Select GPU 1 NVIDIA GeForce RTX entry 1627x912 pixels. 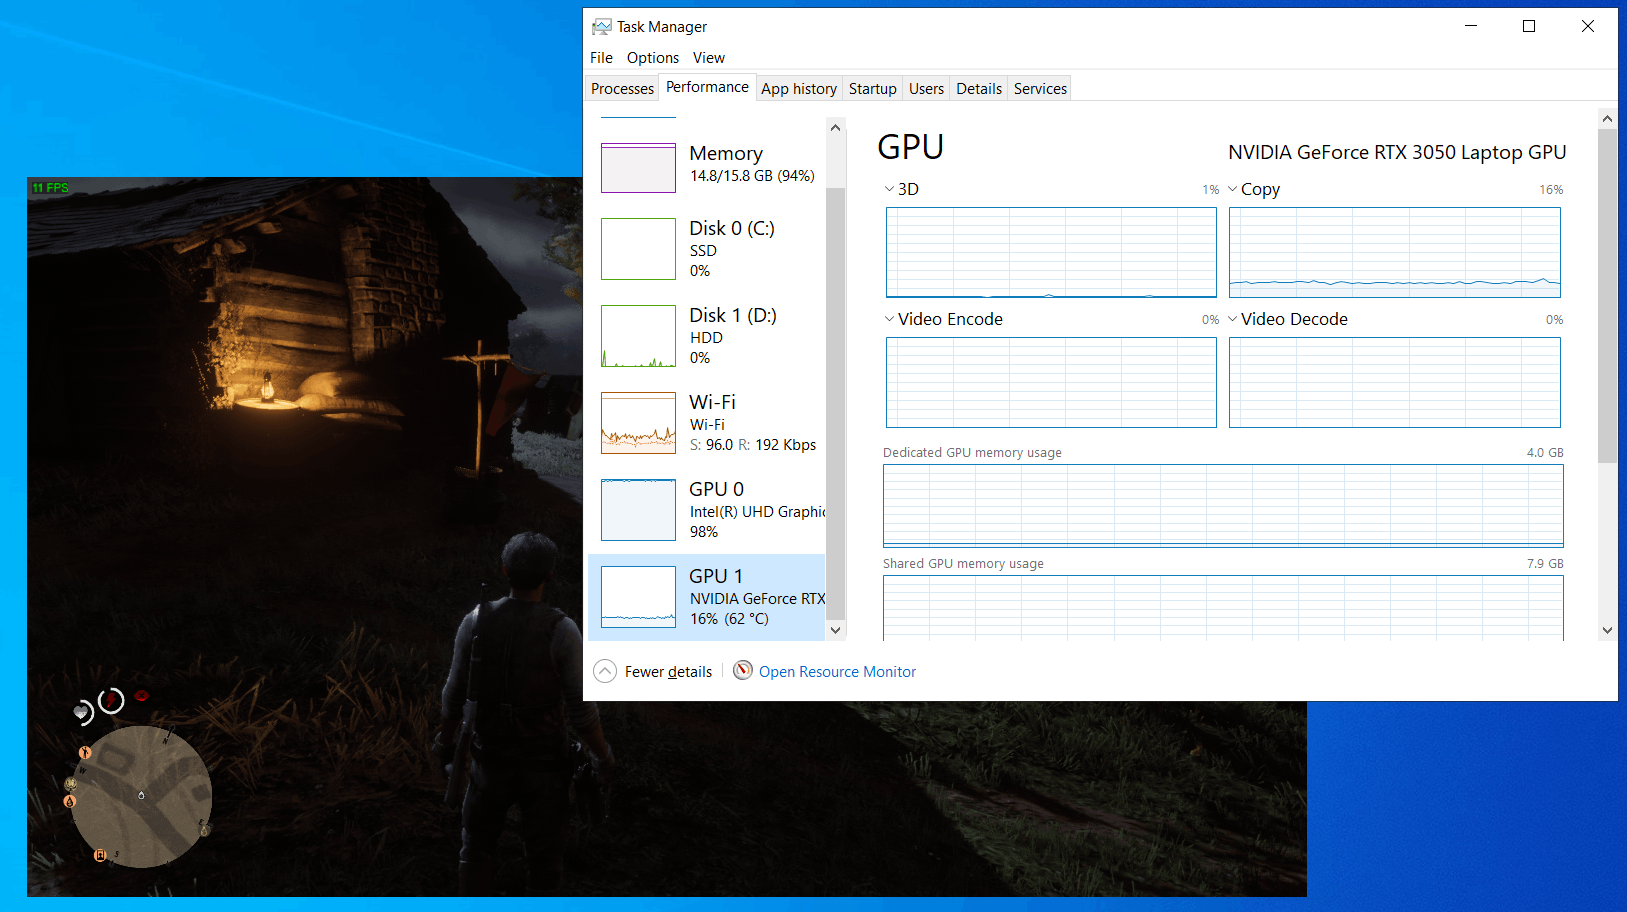click(x=707, y=597)
